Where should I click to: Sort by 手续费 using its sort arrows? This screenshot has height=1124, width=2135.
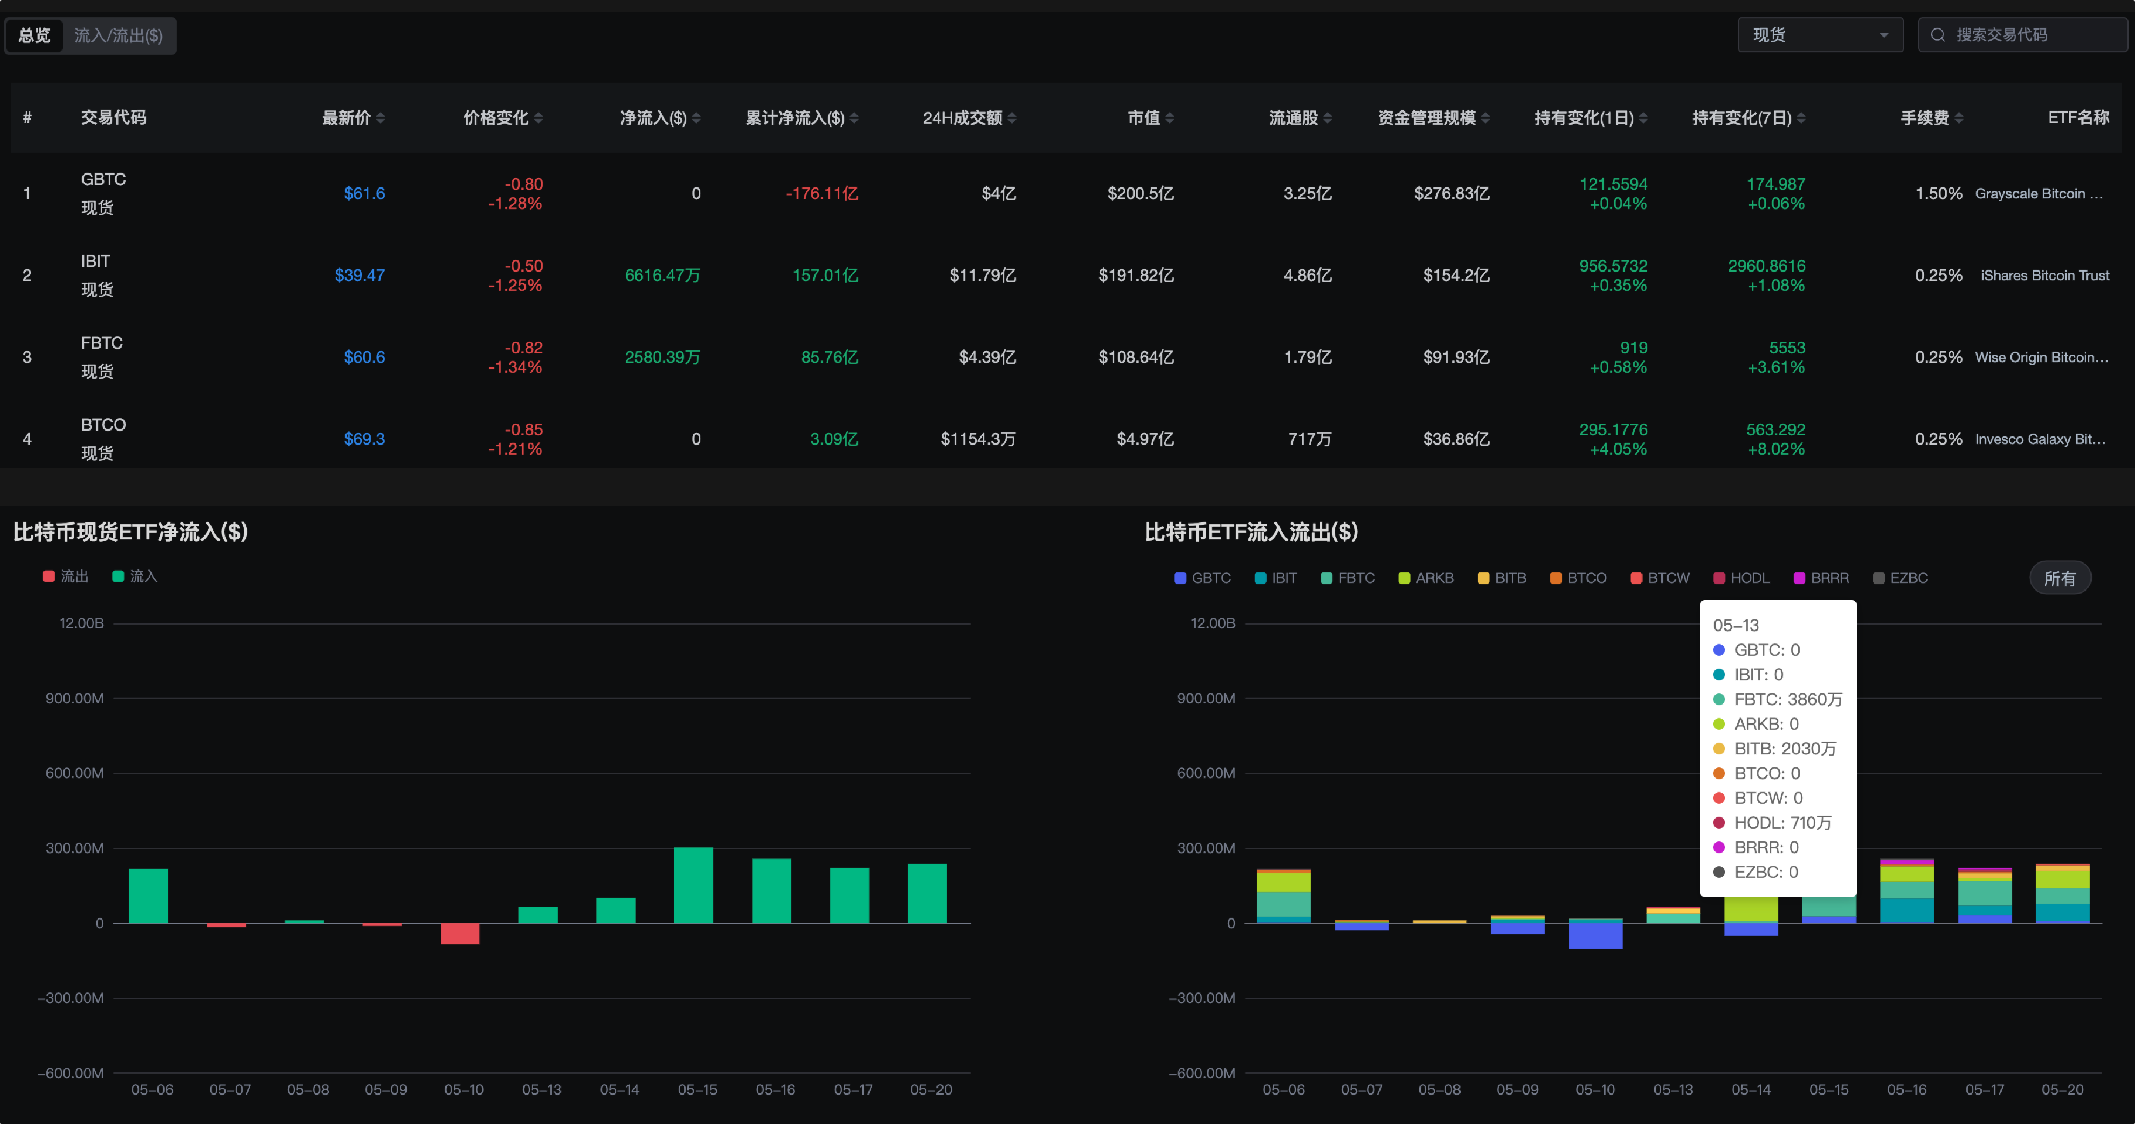click(x=1958, y=117)
